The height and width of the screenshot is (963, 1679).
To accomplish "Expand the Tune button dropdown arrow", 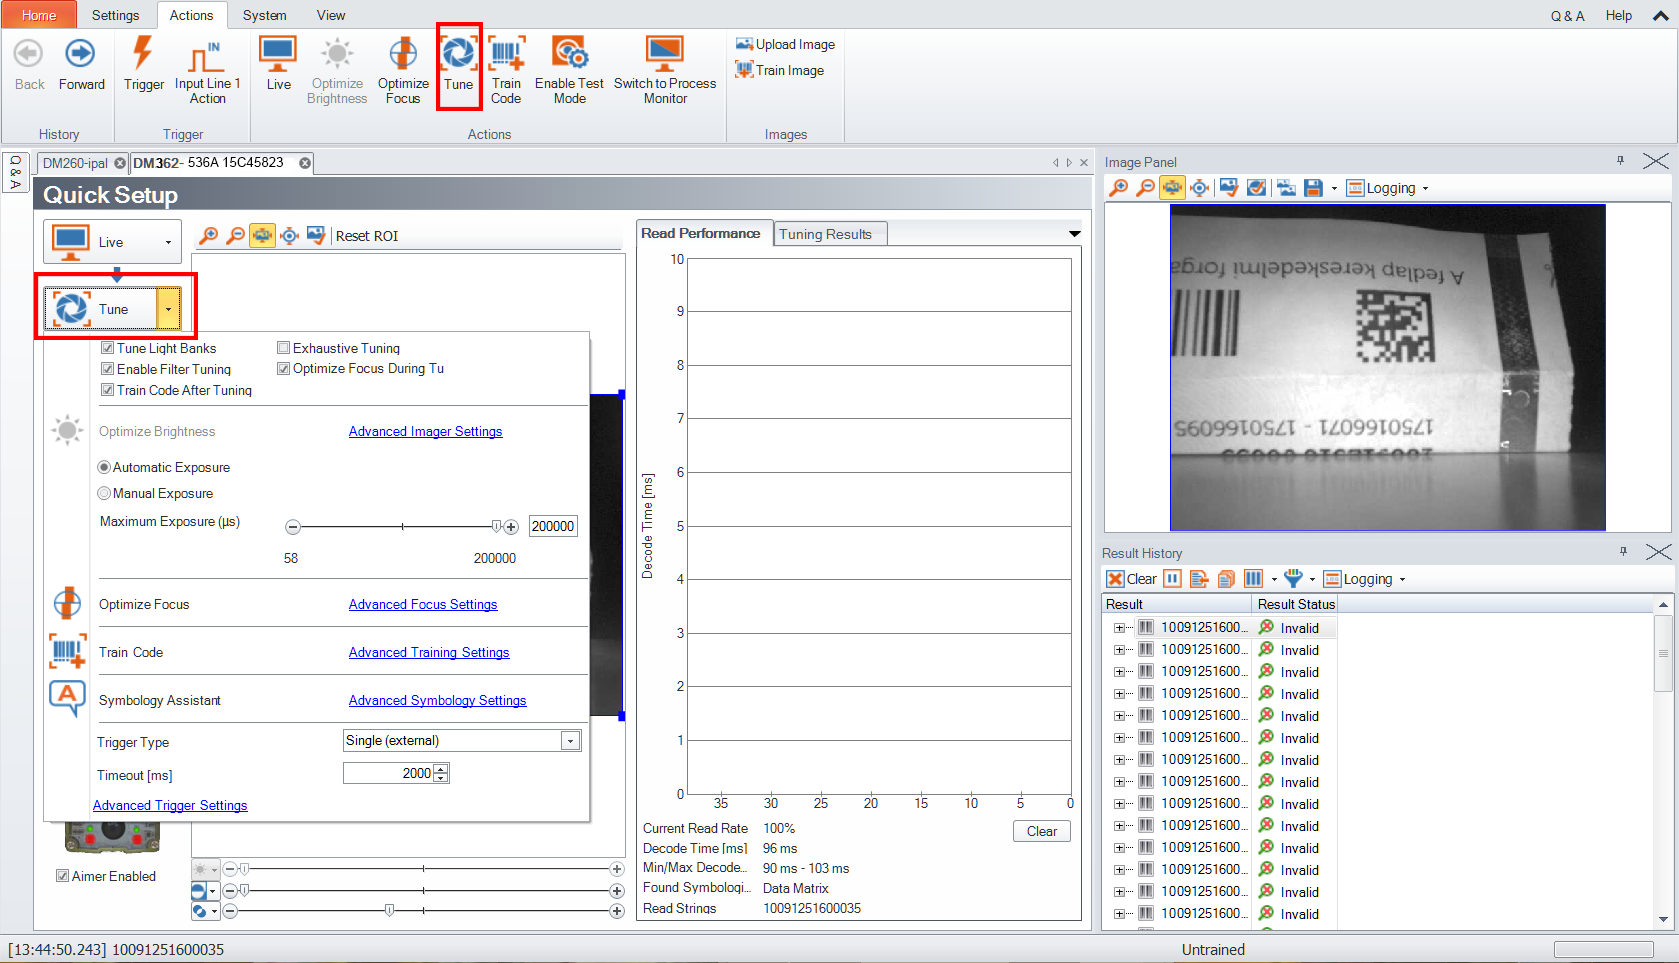I will 168,309.
